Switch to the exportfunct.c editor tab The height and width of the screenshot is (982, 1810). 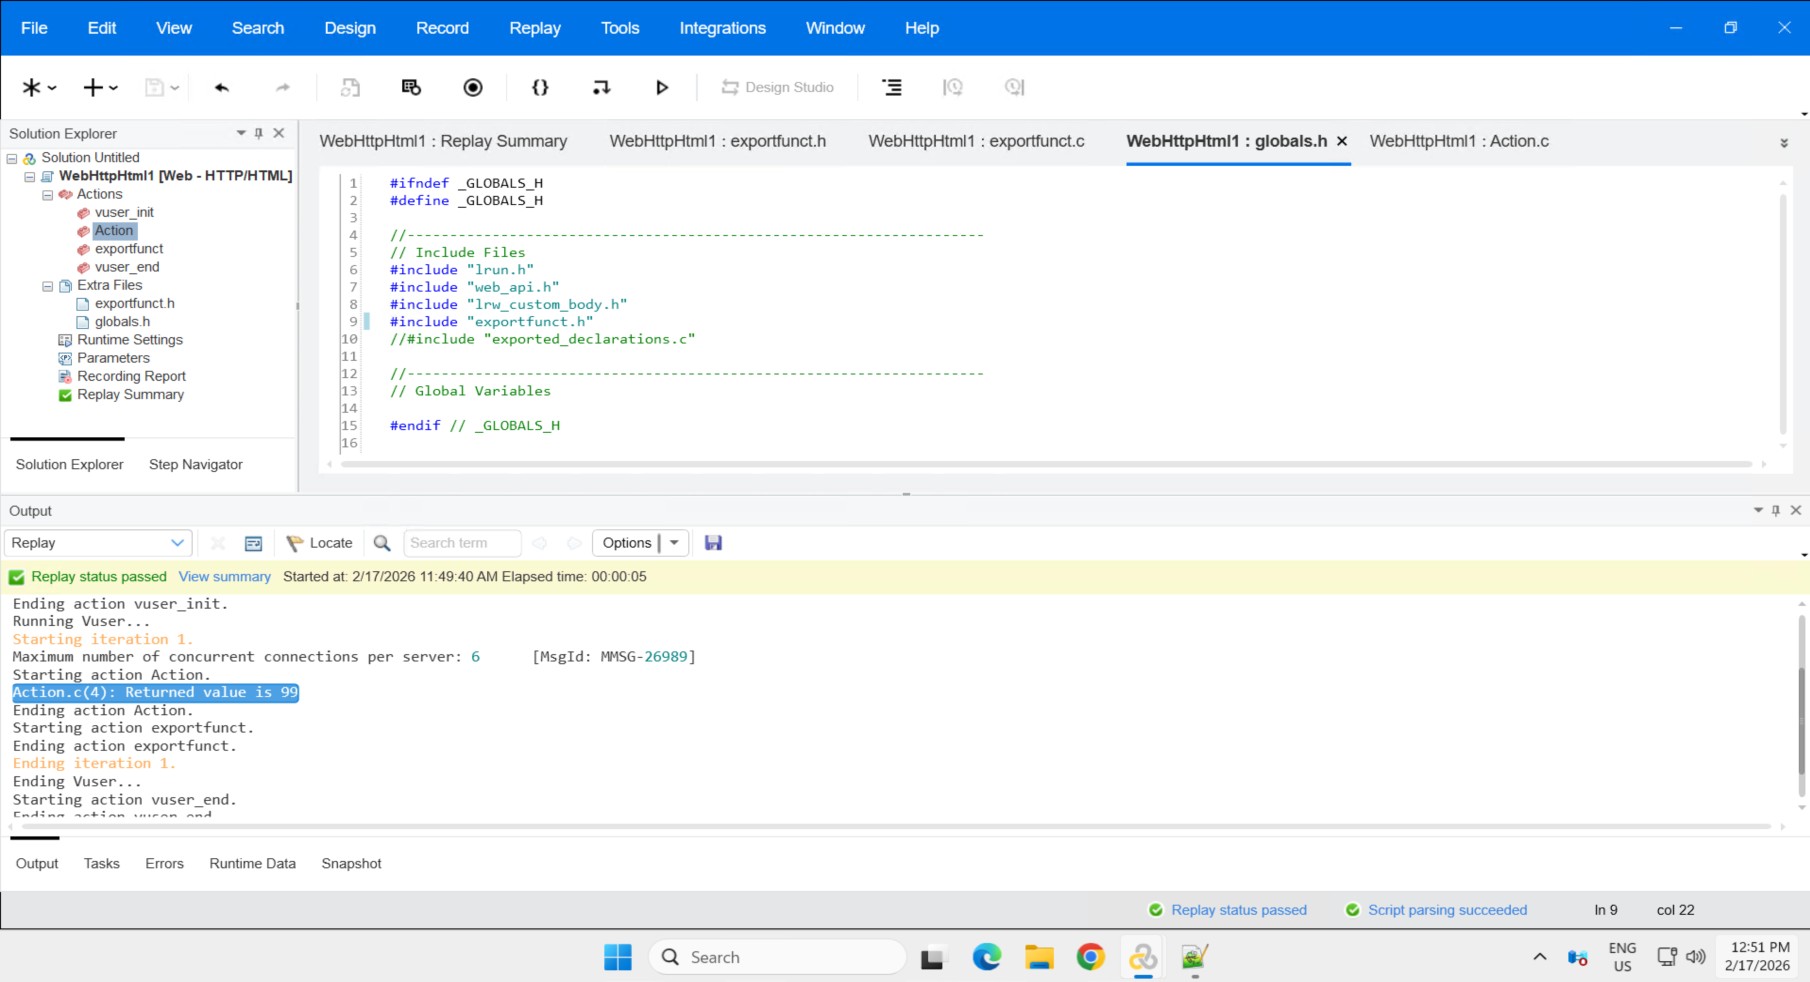[x=976, y=141]
